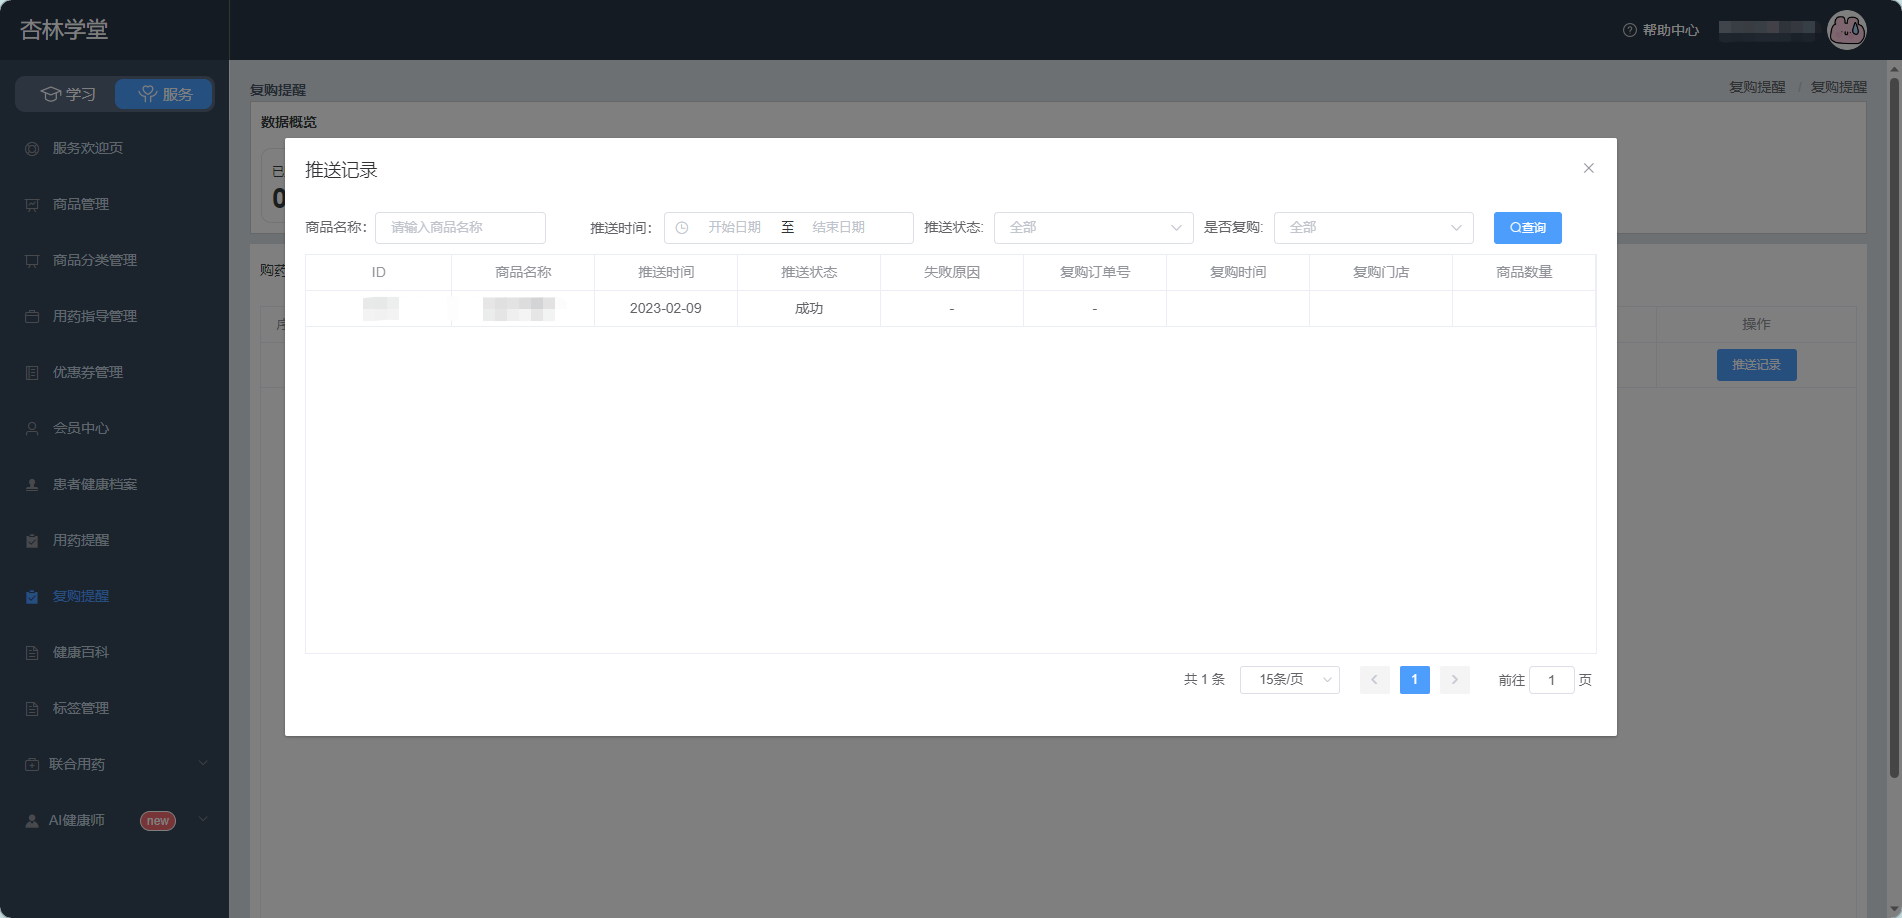1902x918 pixels.
Task: Close the 推送记录 dialog
Action: click(x=1588, y=168)
